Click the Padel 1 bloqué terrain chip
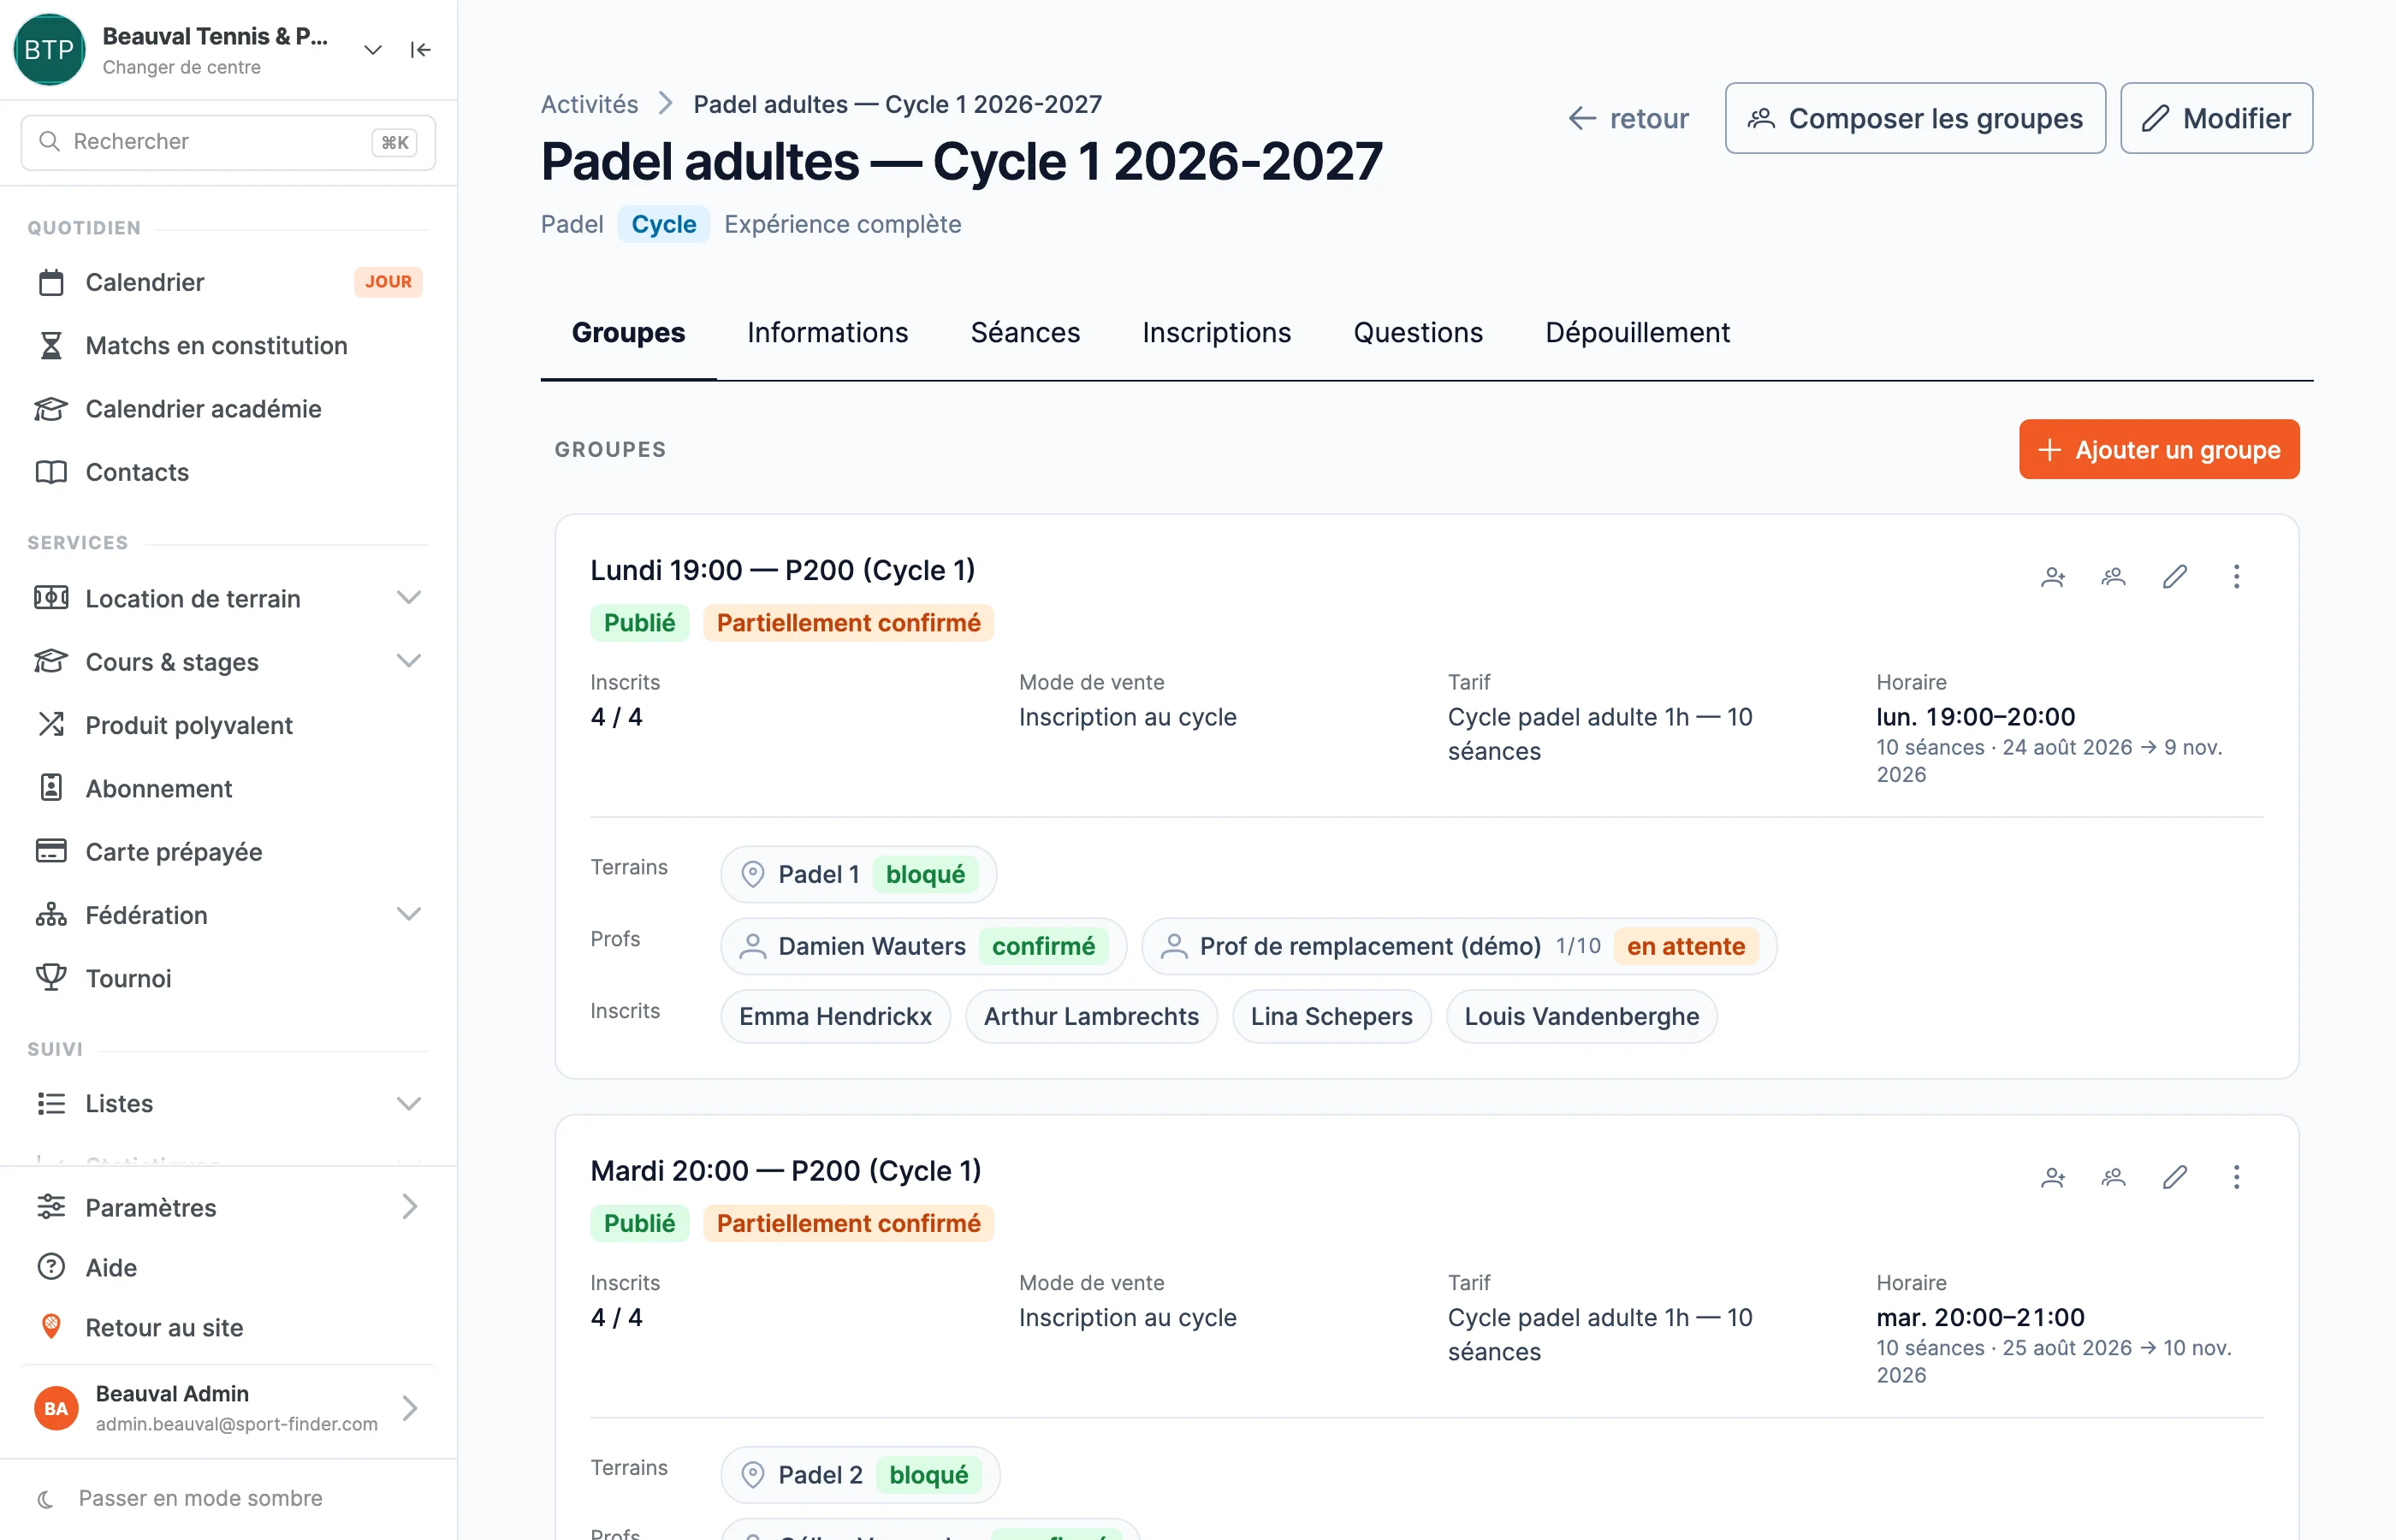The height and width of the screenshot is (1540, 2396). (x=858, y=874)
